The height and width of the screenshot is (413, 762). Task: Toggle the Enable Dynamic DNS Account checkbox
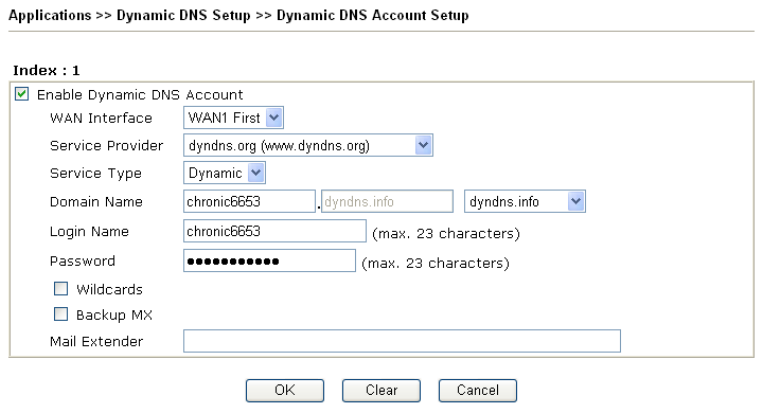[23, 95]
